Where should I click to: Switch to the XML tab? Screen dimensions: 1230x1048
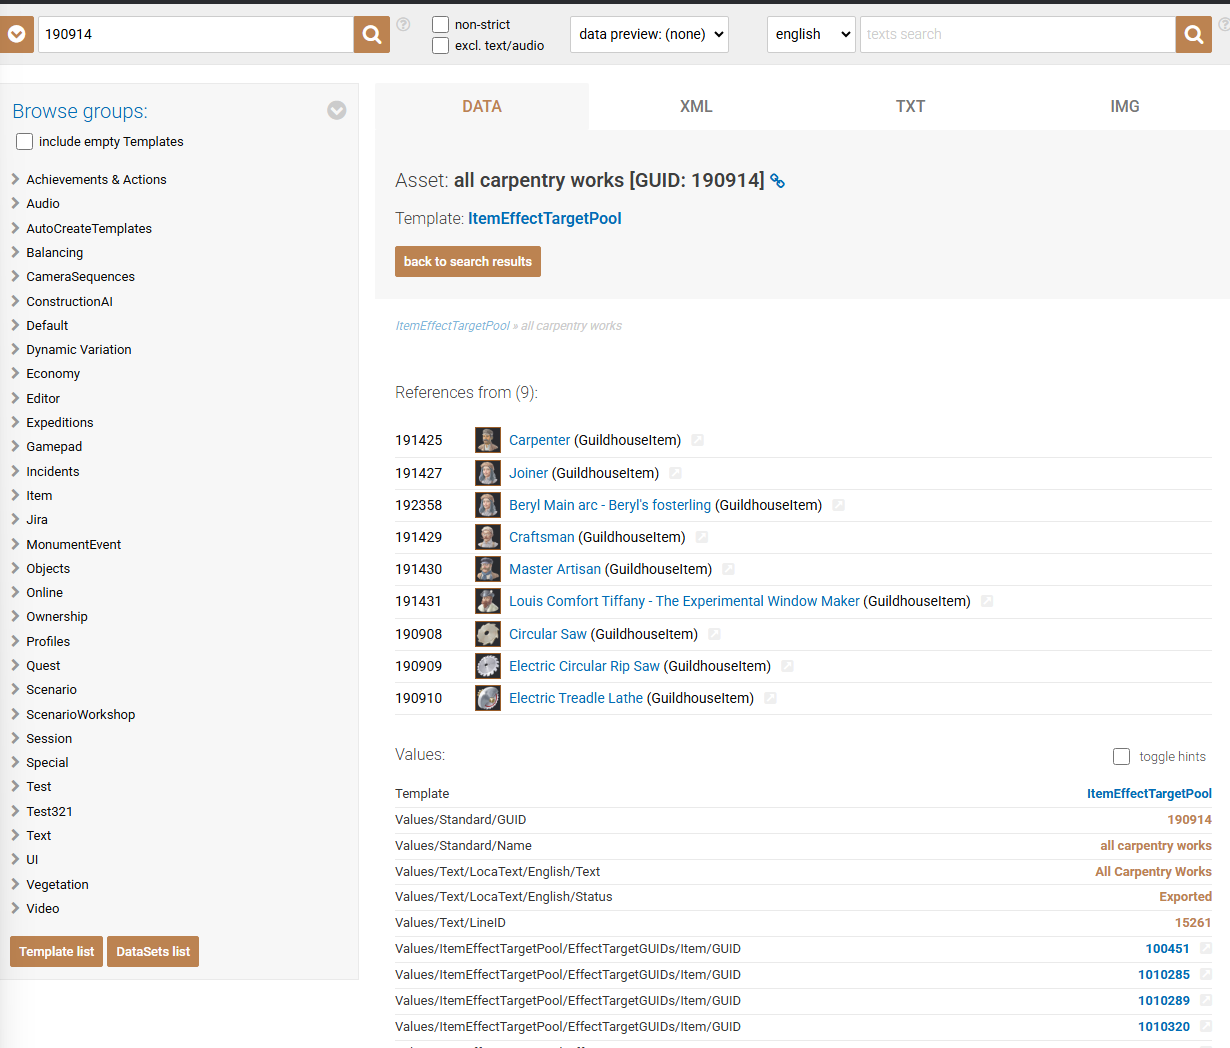pos(696,107)
